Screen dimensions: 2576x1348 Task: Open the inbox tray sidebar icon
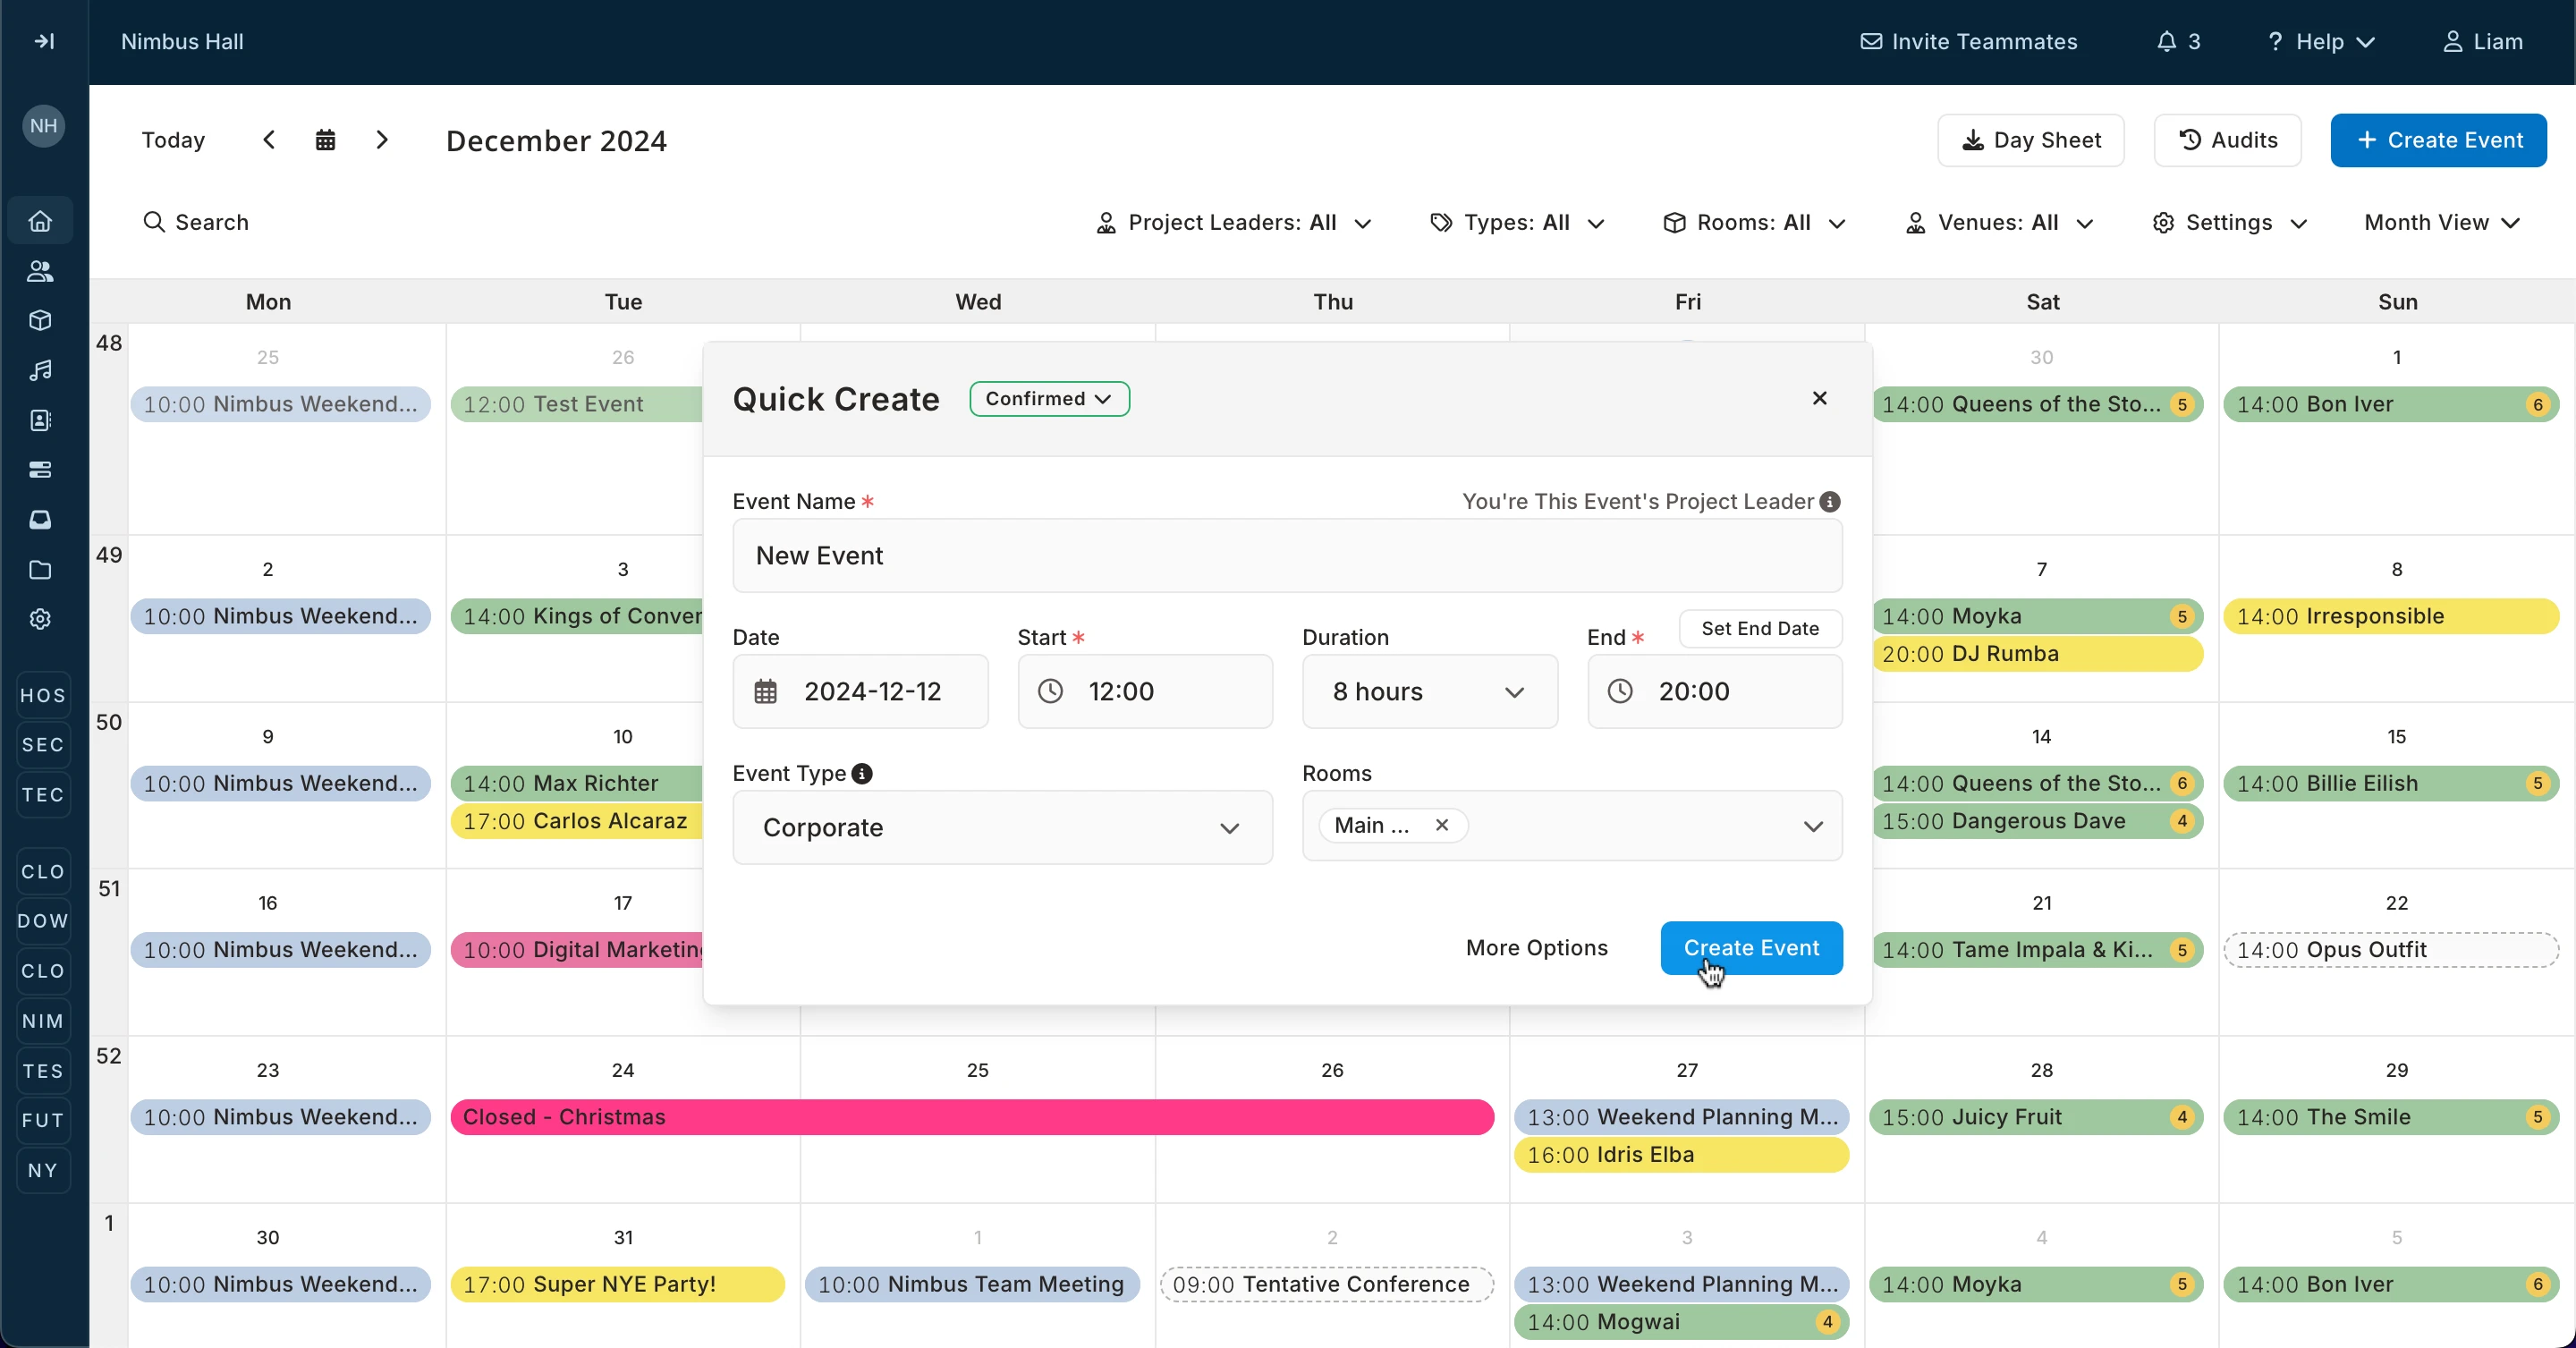(40, 520)
